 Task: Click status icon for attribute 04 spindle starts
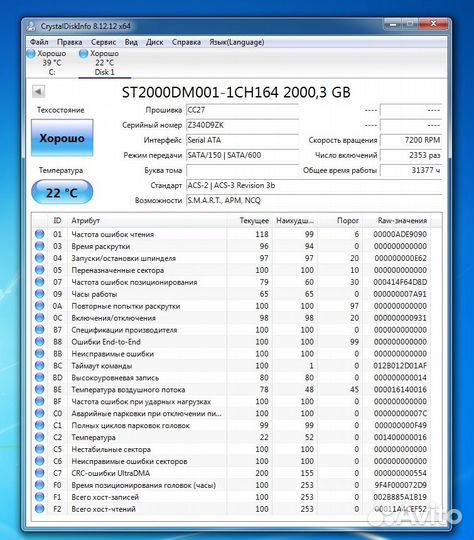pos(40,258)
